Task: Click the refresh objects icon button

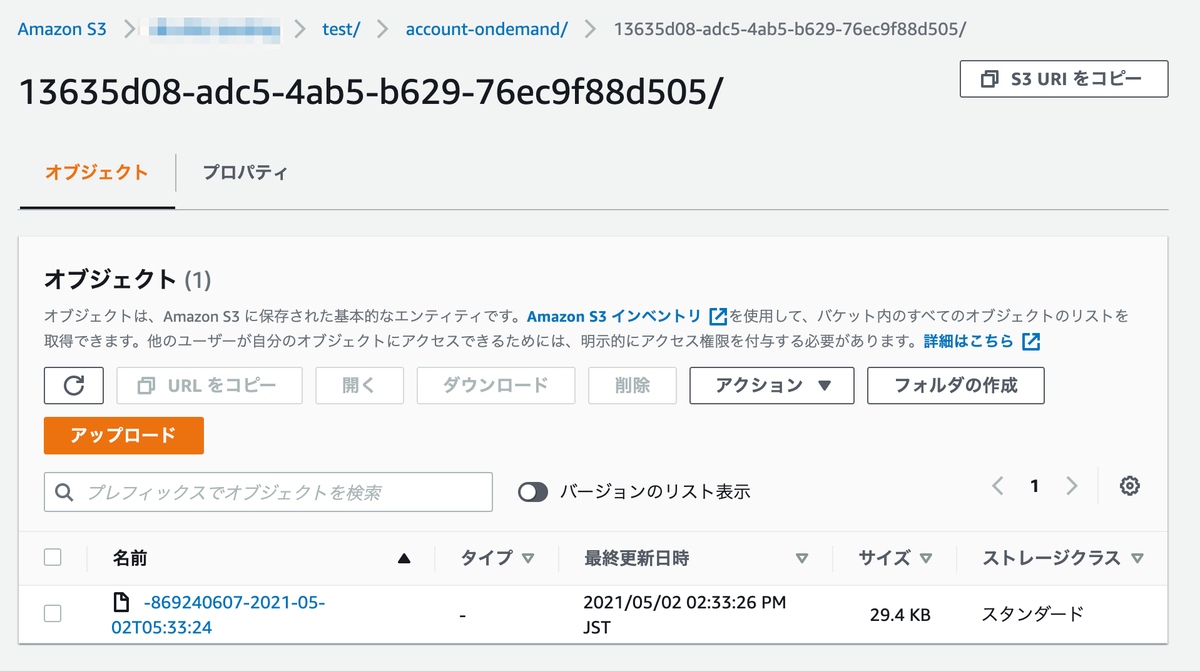Action: pos(74,385)
